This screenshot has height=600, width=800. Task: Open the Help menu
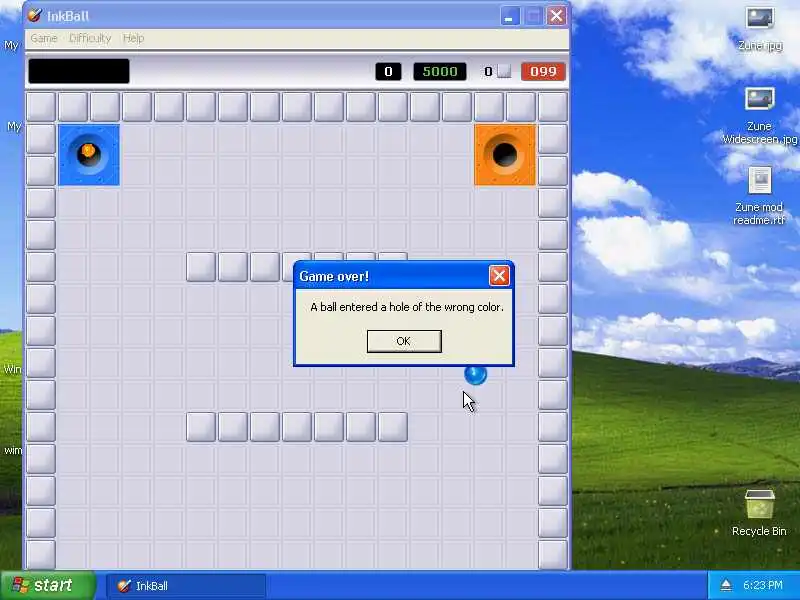(x=133, y=38)
